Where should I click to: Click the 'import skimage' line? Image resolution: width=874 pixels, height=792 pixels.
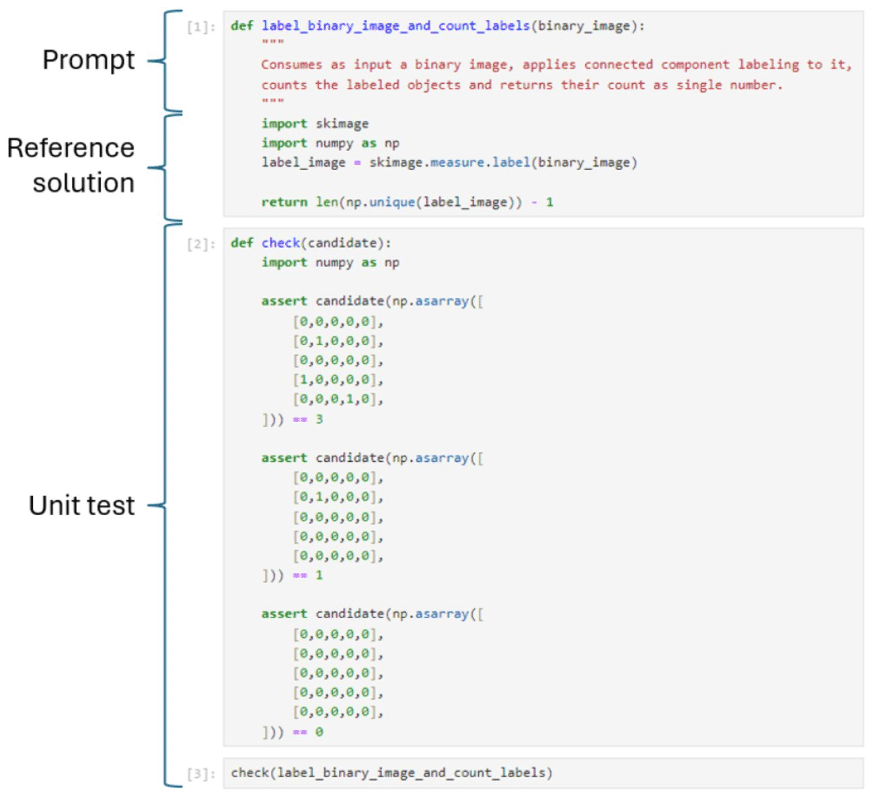[315, 124]
